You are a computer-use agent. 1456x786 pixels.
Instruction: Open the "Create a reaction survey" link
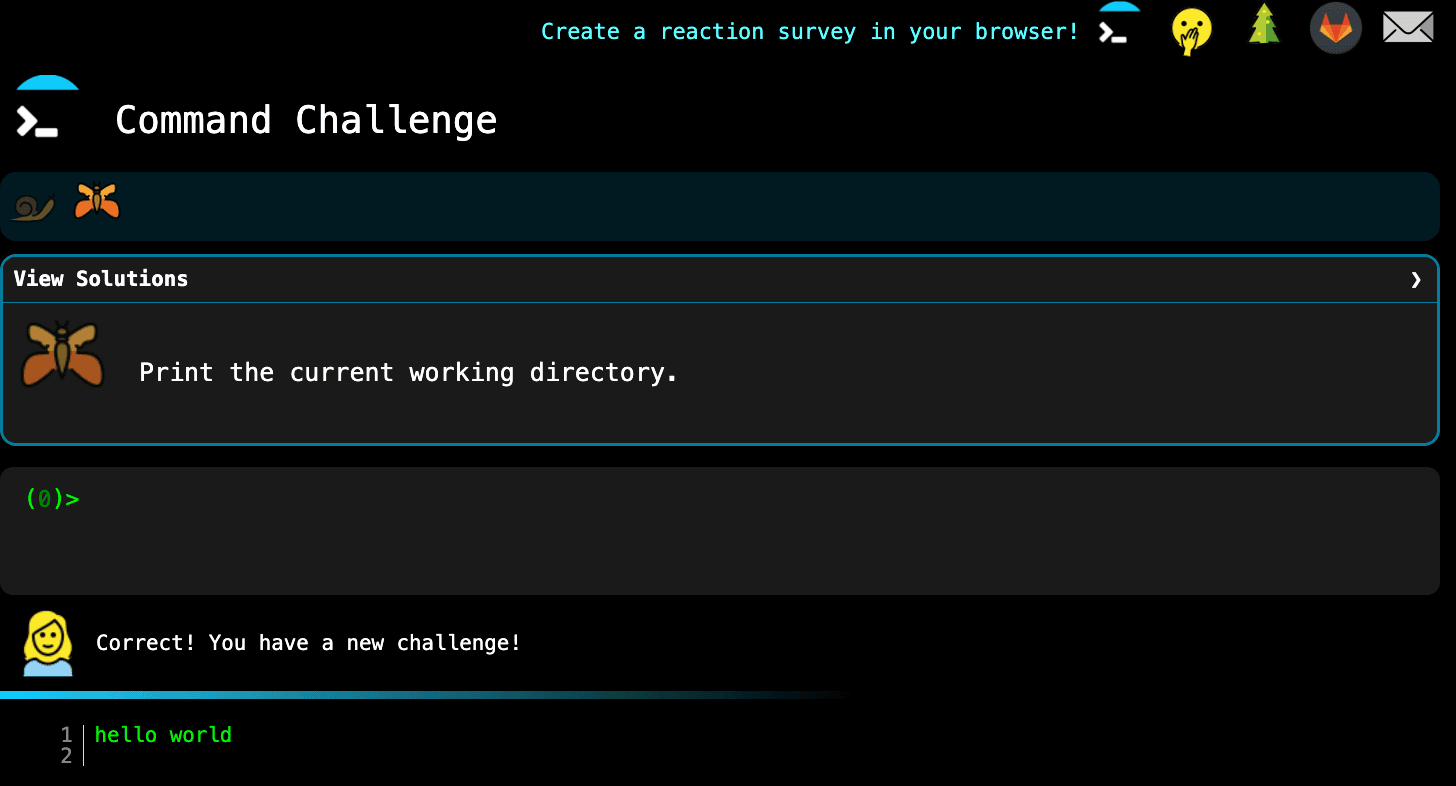pyautogui.click(x=809, y=32)
